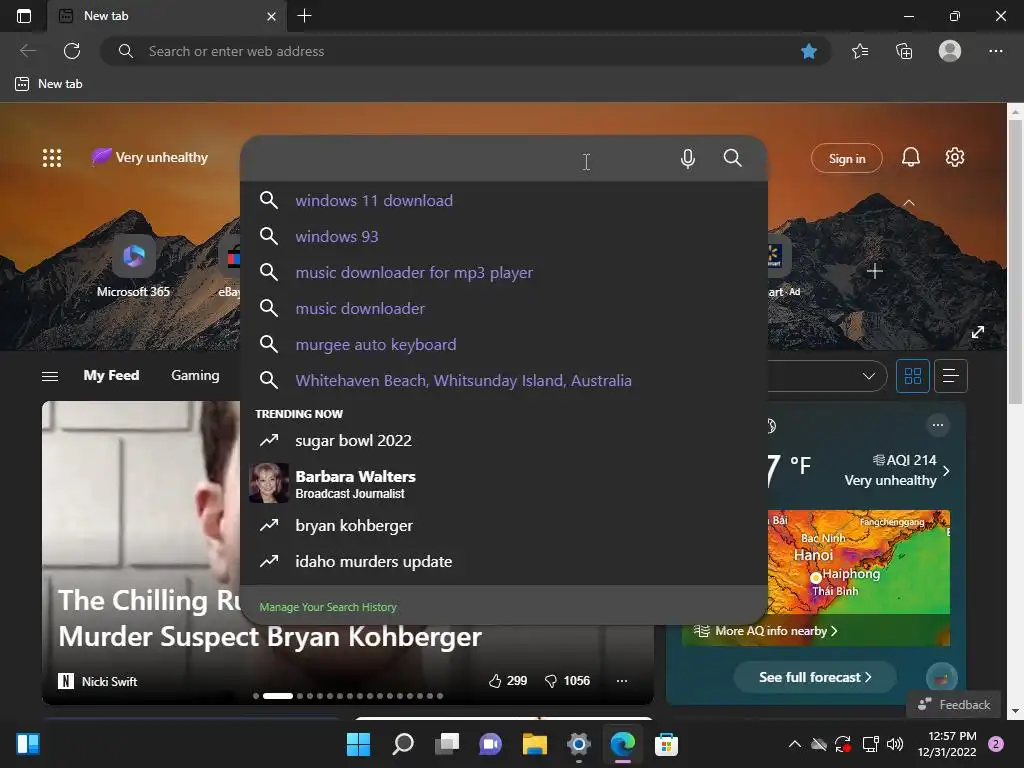Open weather card options menu

(938, 425)
